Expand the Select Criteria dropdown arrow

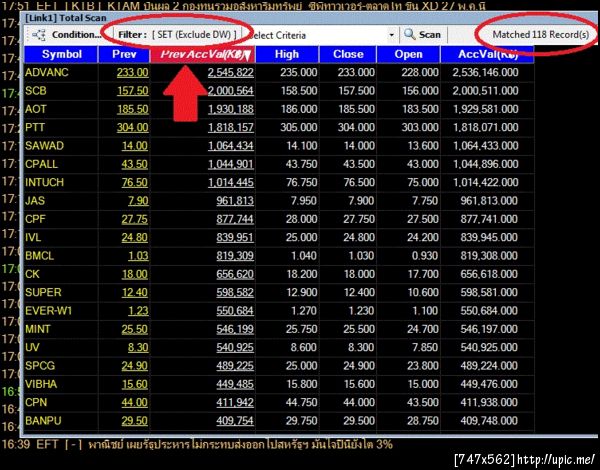click(391, 35)
